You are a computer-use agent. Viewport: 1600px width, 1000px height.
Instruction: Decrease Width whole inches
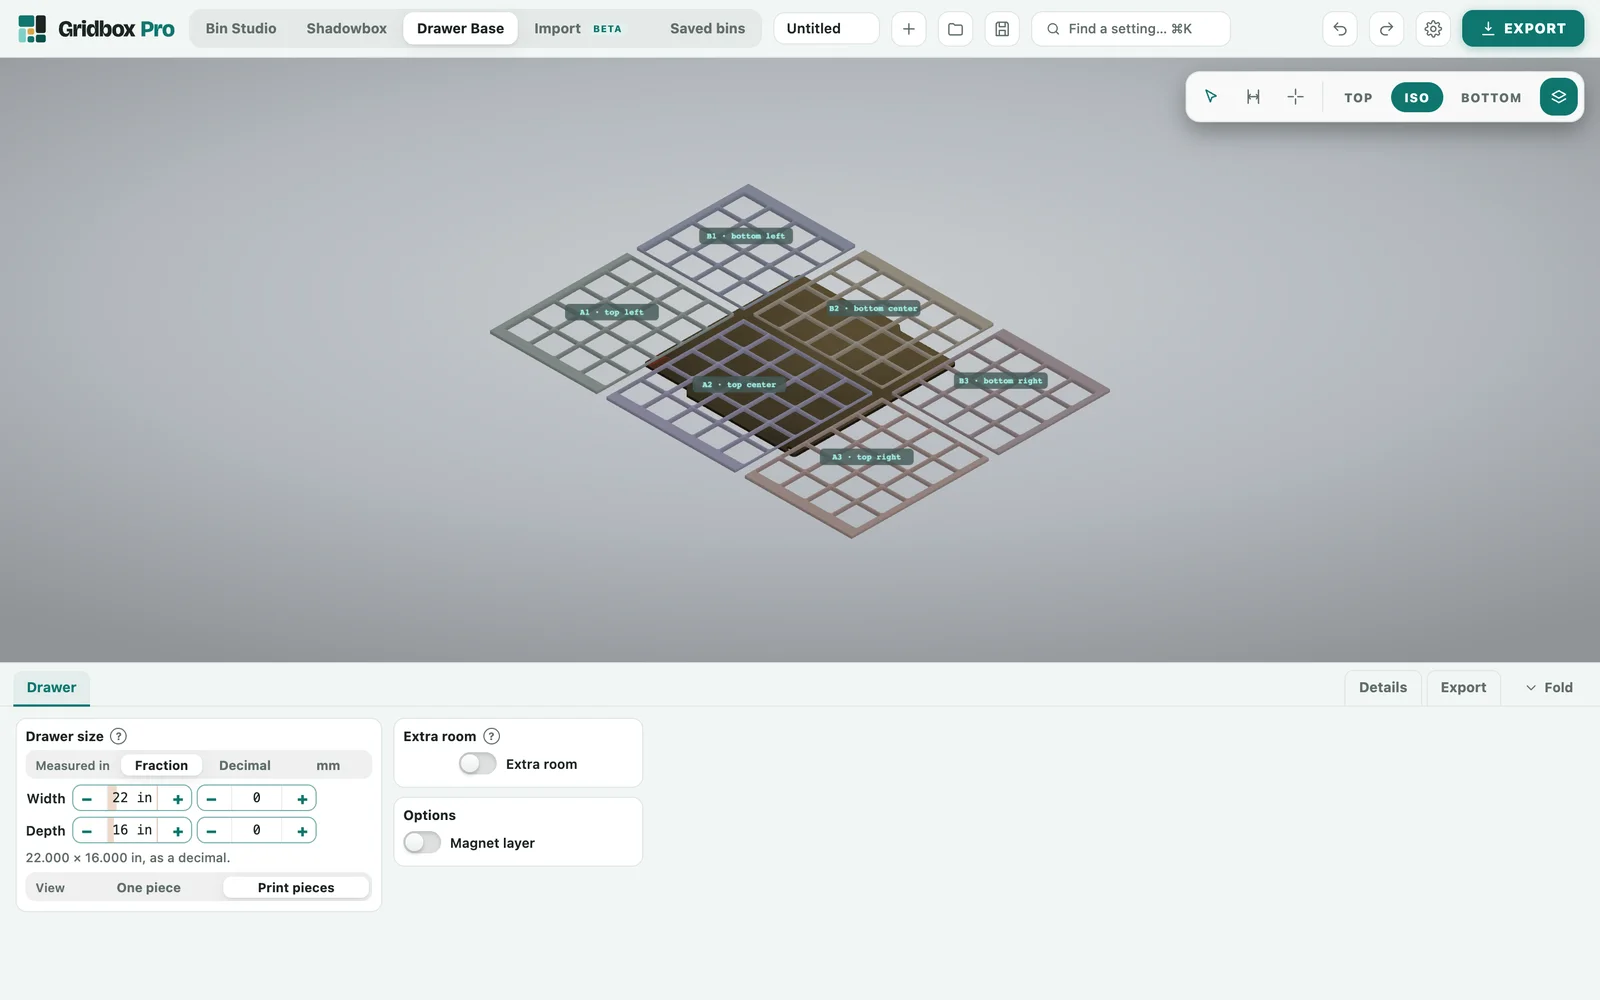pyautogui.click(x=88, y=799)
